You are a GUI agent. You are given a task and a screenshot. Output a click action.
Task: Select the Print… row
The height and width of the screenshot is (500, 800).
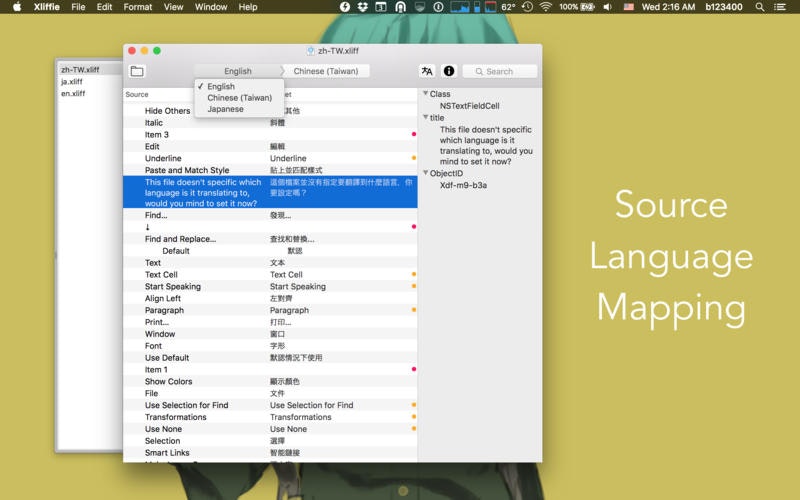tap(270, 322)
